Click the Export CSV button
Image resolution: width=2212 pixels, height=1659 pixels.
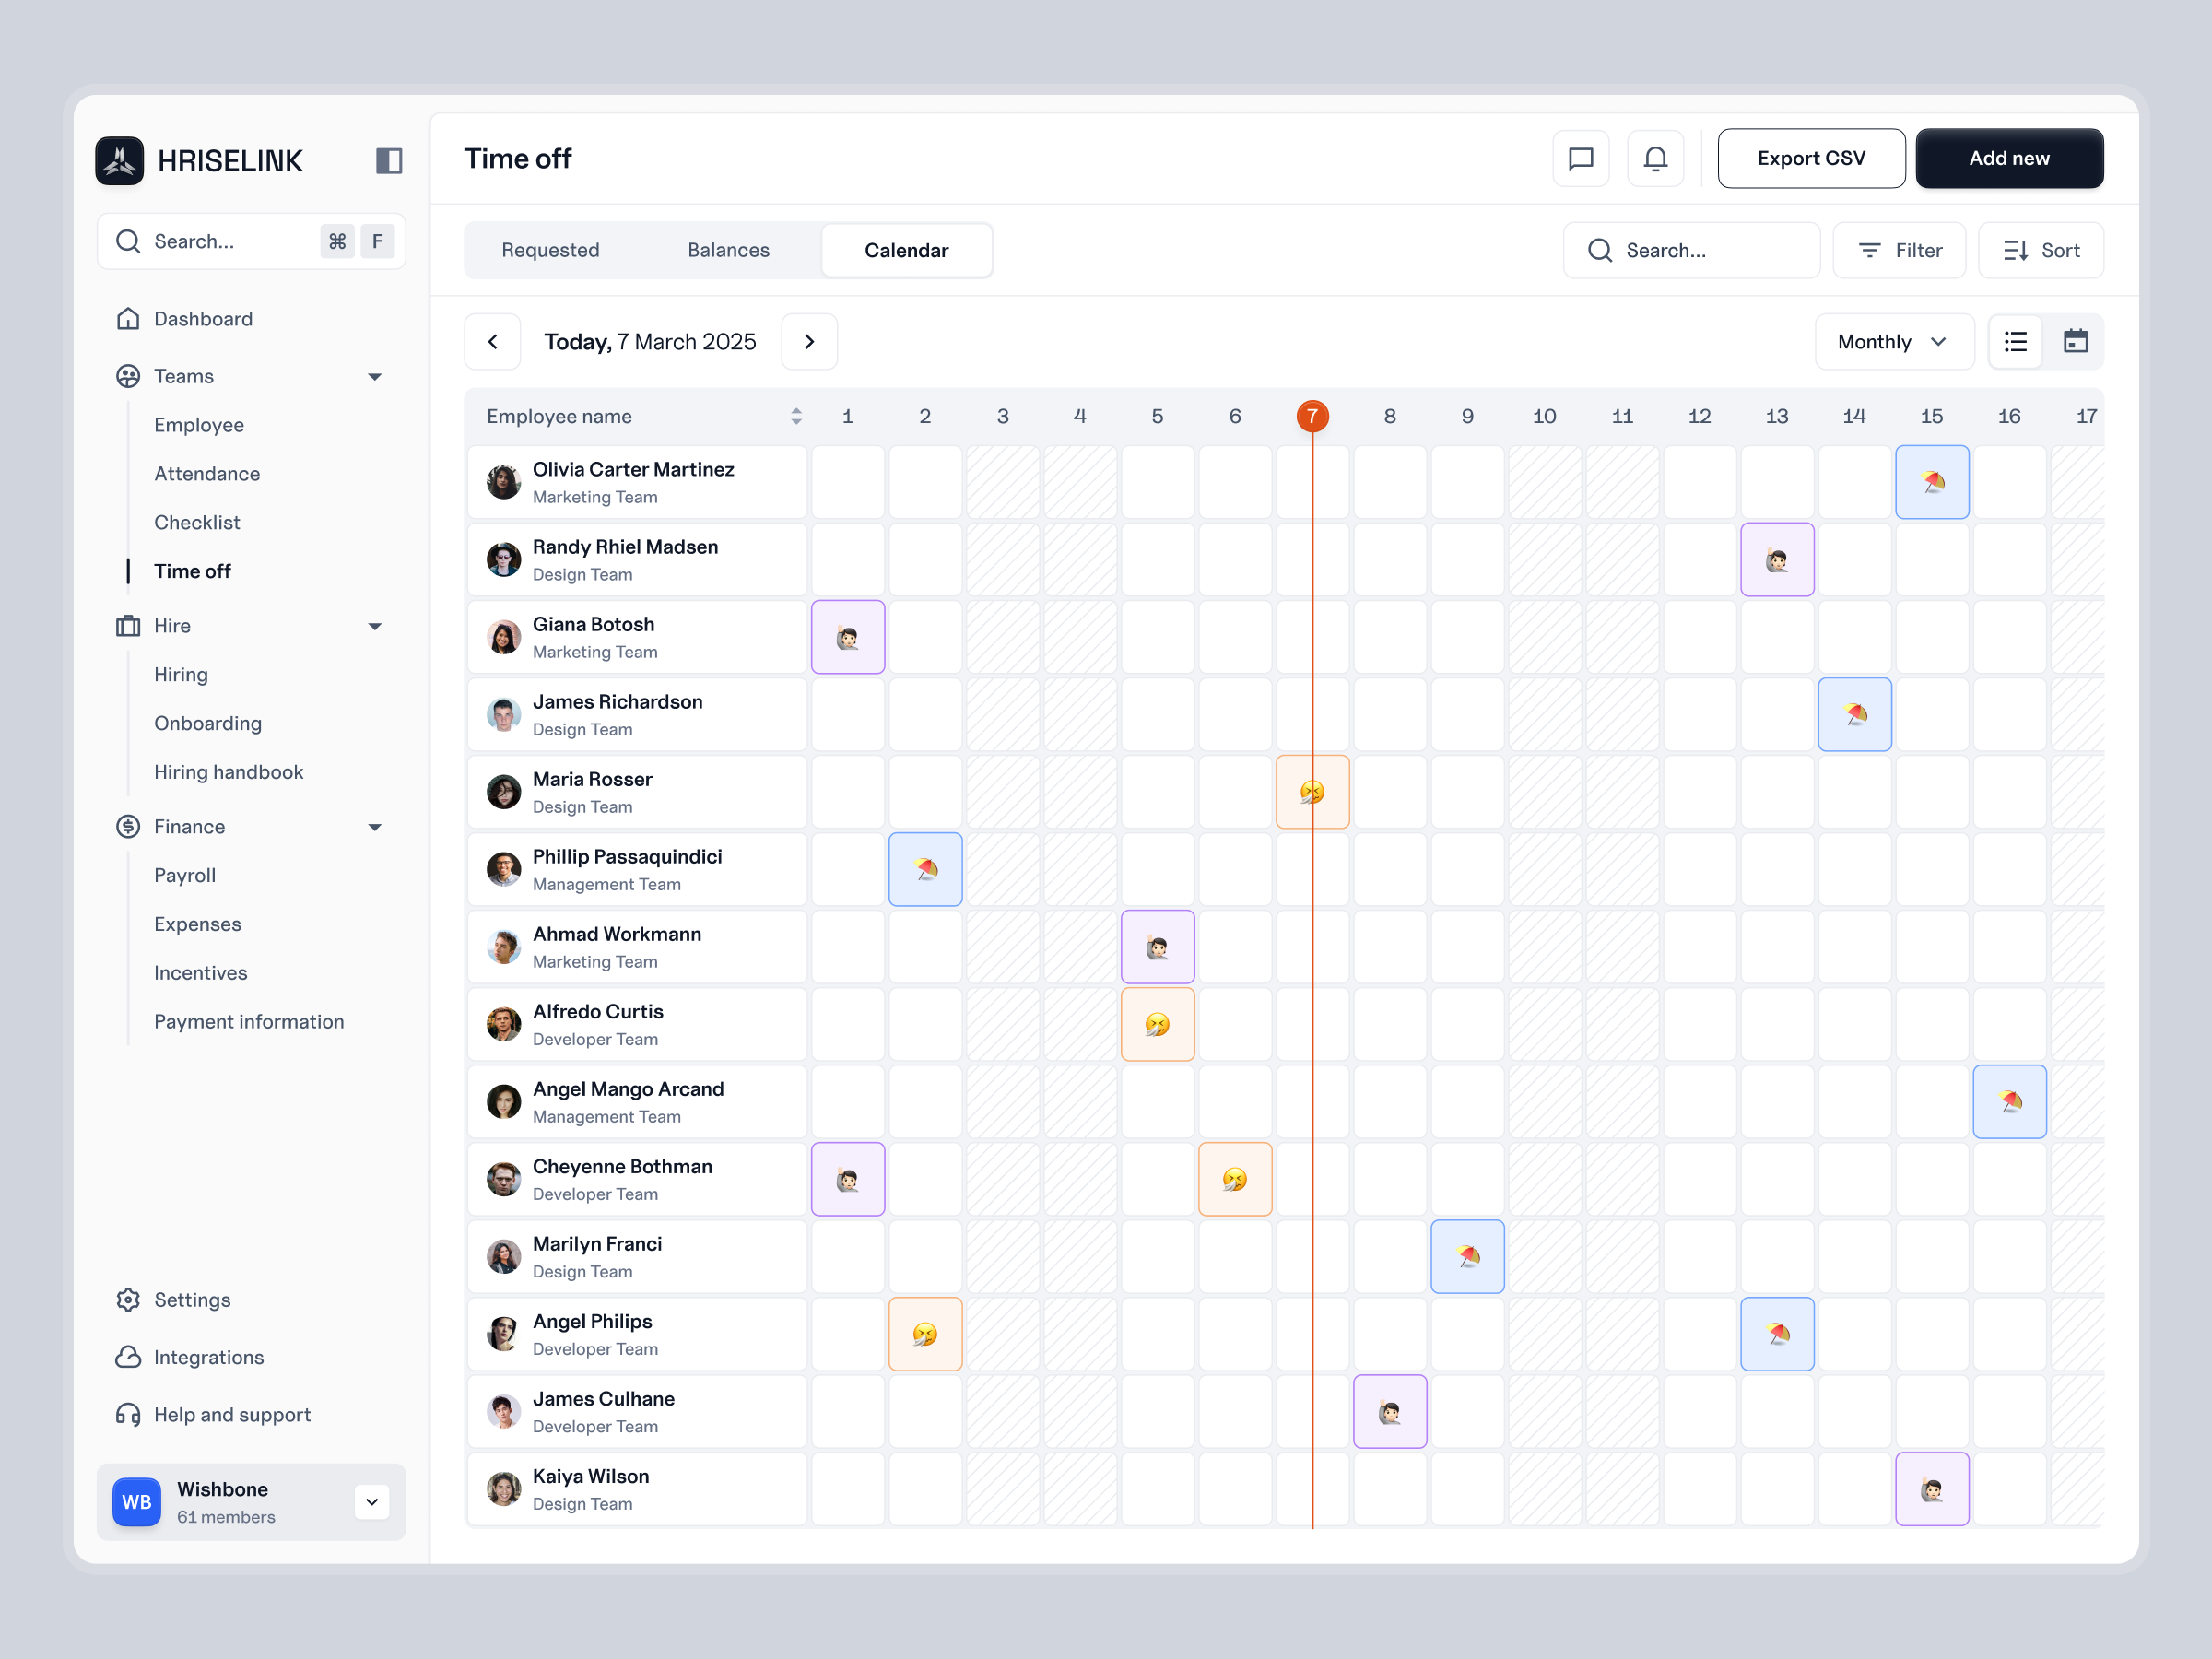[x=1811, y=158]
